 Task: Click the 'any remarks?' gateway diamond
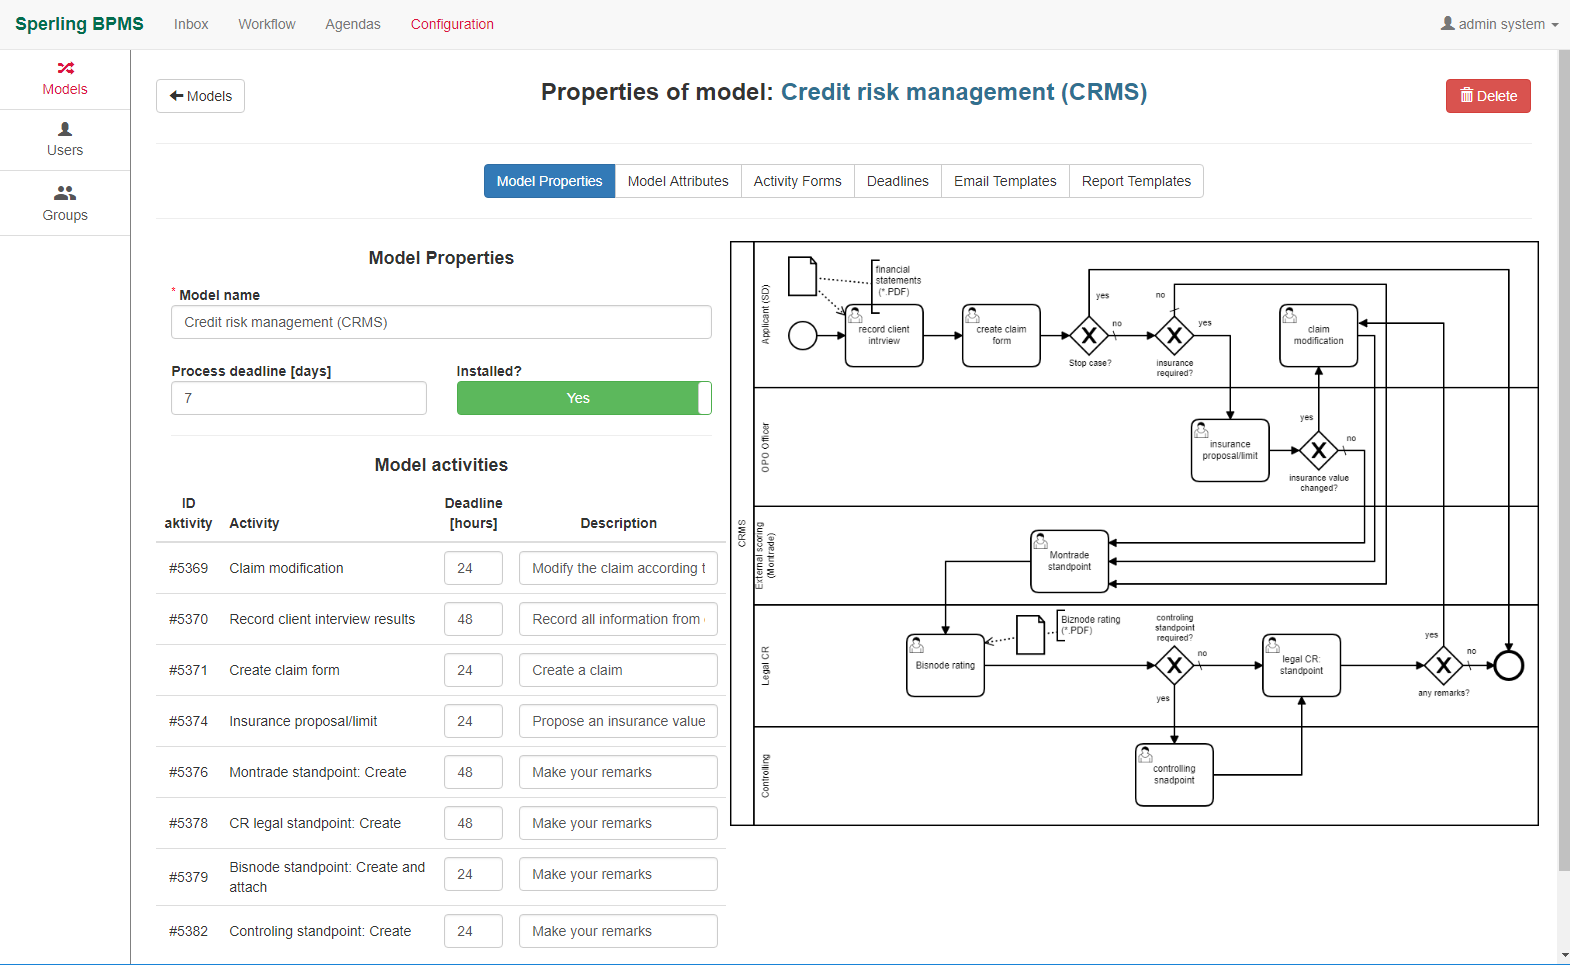(x=1443, y=665)
